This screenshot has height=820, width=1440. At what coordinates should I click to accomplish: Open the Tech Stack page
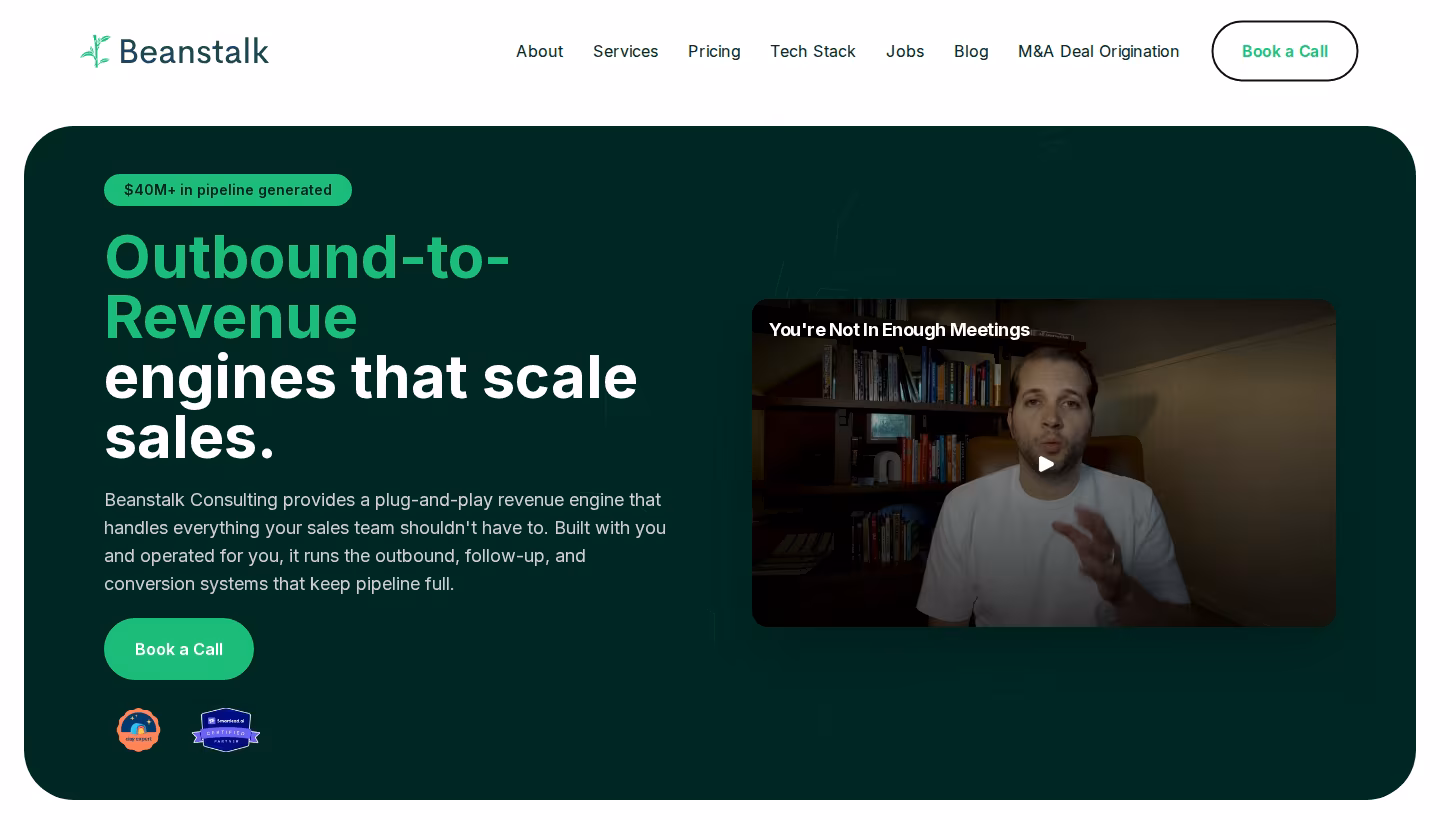[812, 51]
